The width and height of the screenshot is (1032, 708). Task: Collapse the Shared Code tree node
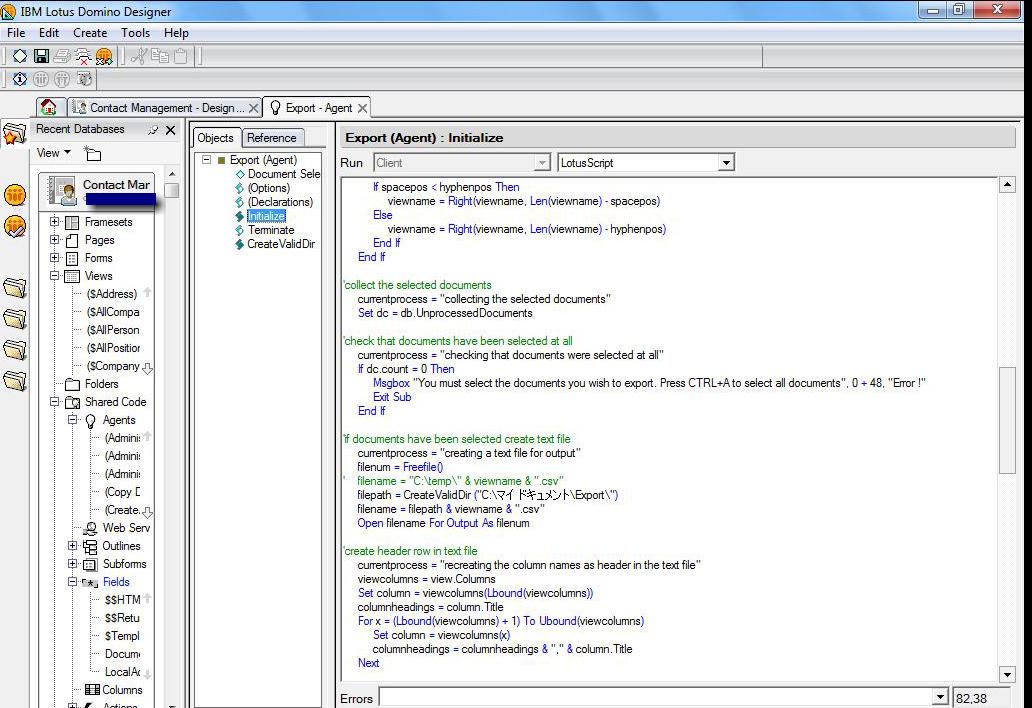coord(55,401)
